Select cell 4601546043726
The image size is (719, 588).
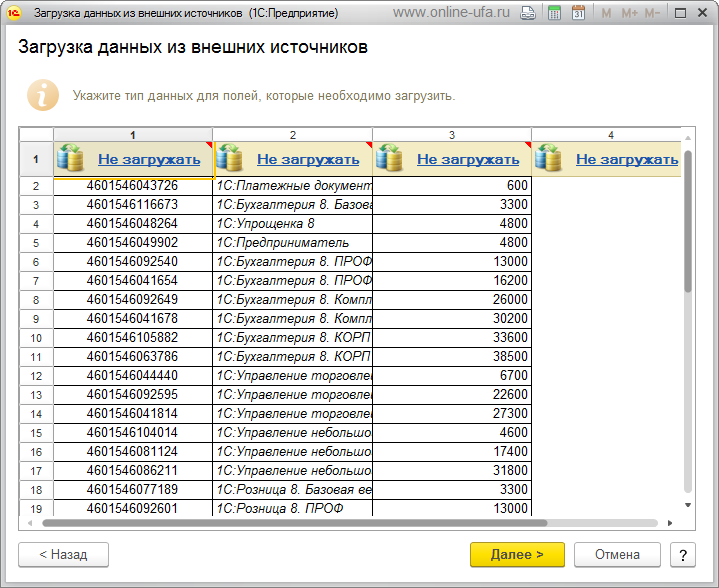pyautogui.click(x=133, y=186)
